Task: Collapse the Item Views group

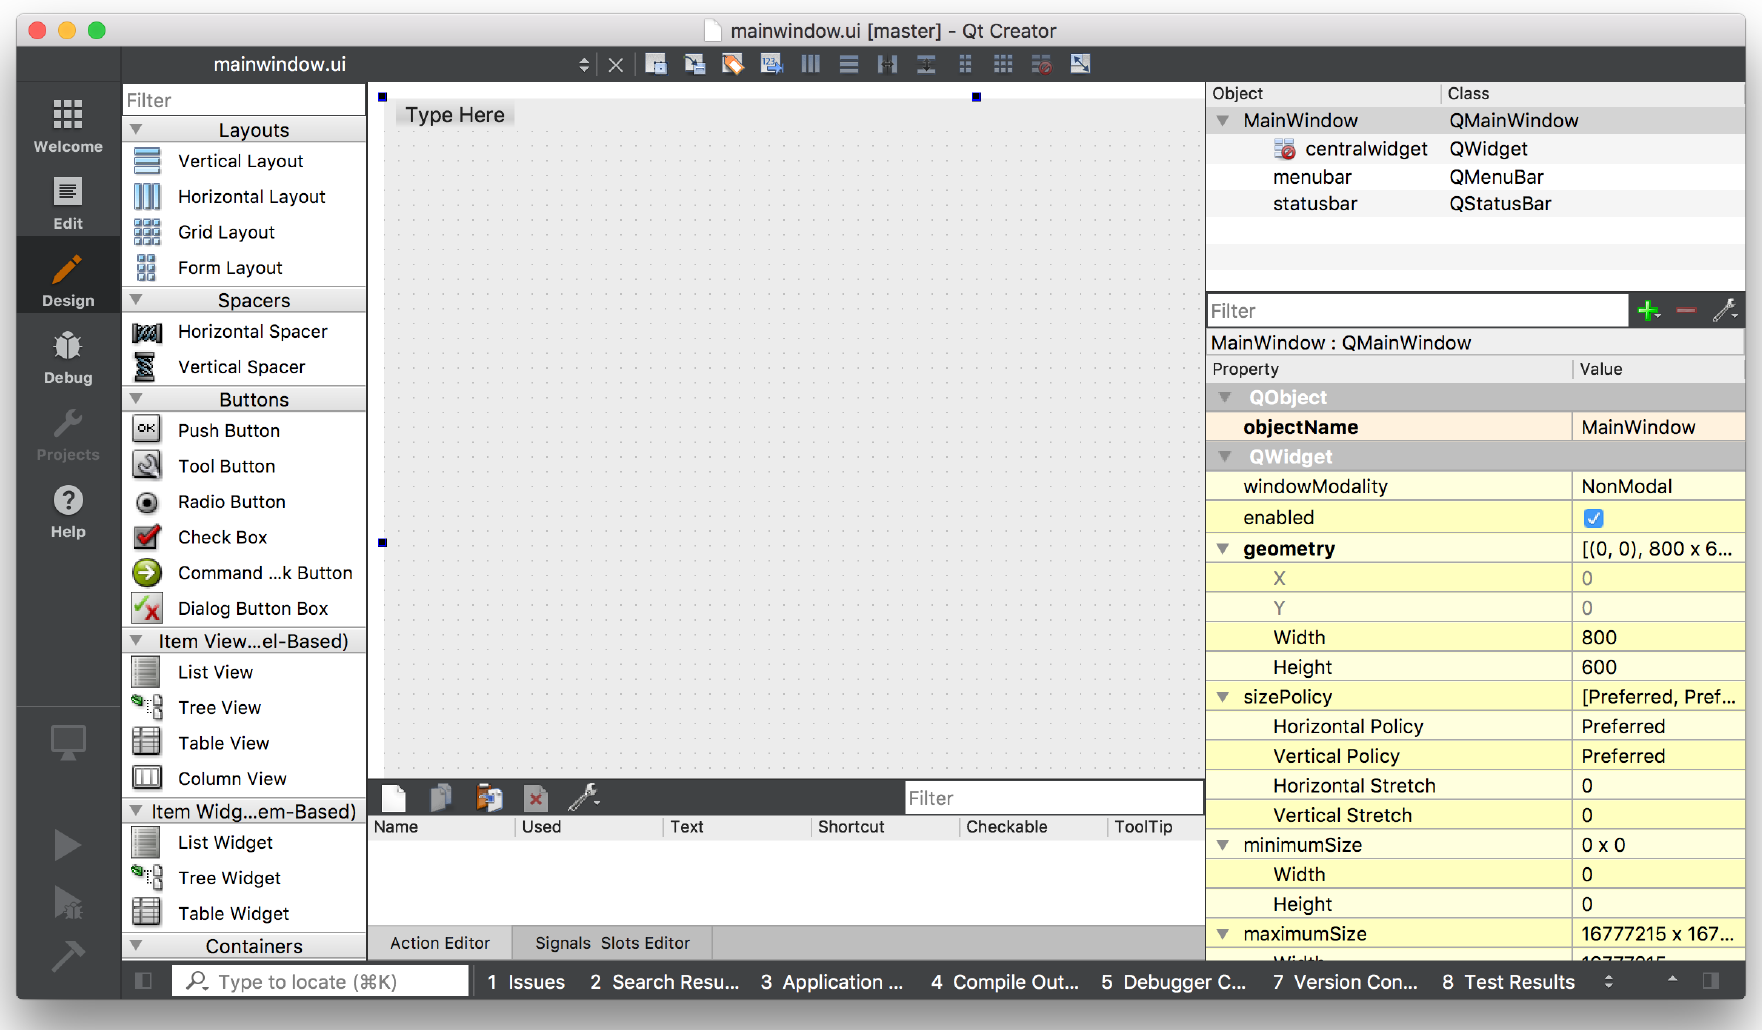Action: pos(137,640)
